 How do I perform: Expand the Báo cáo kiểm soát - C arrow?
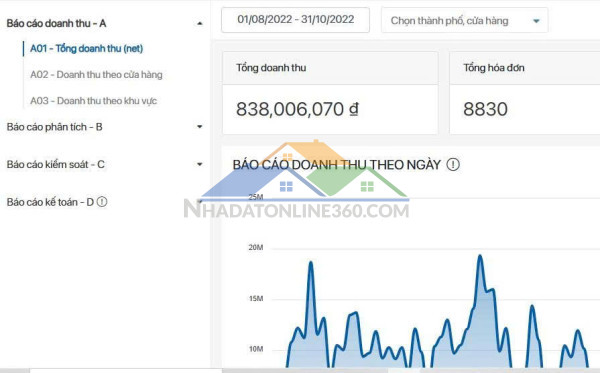[x=199, y=165]
